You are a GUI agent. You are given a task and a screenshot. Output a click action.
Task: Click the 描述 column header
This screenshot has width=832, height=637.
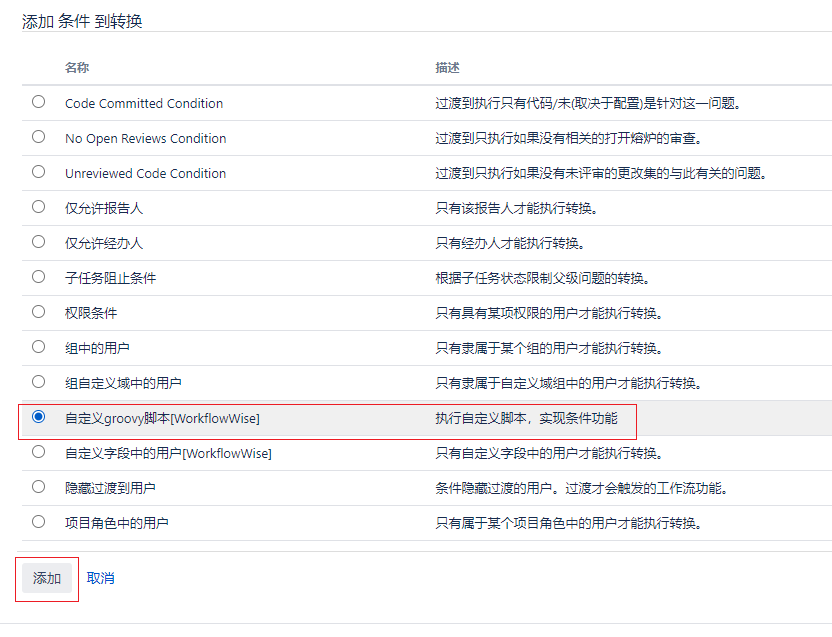point(447,68)
